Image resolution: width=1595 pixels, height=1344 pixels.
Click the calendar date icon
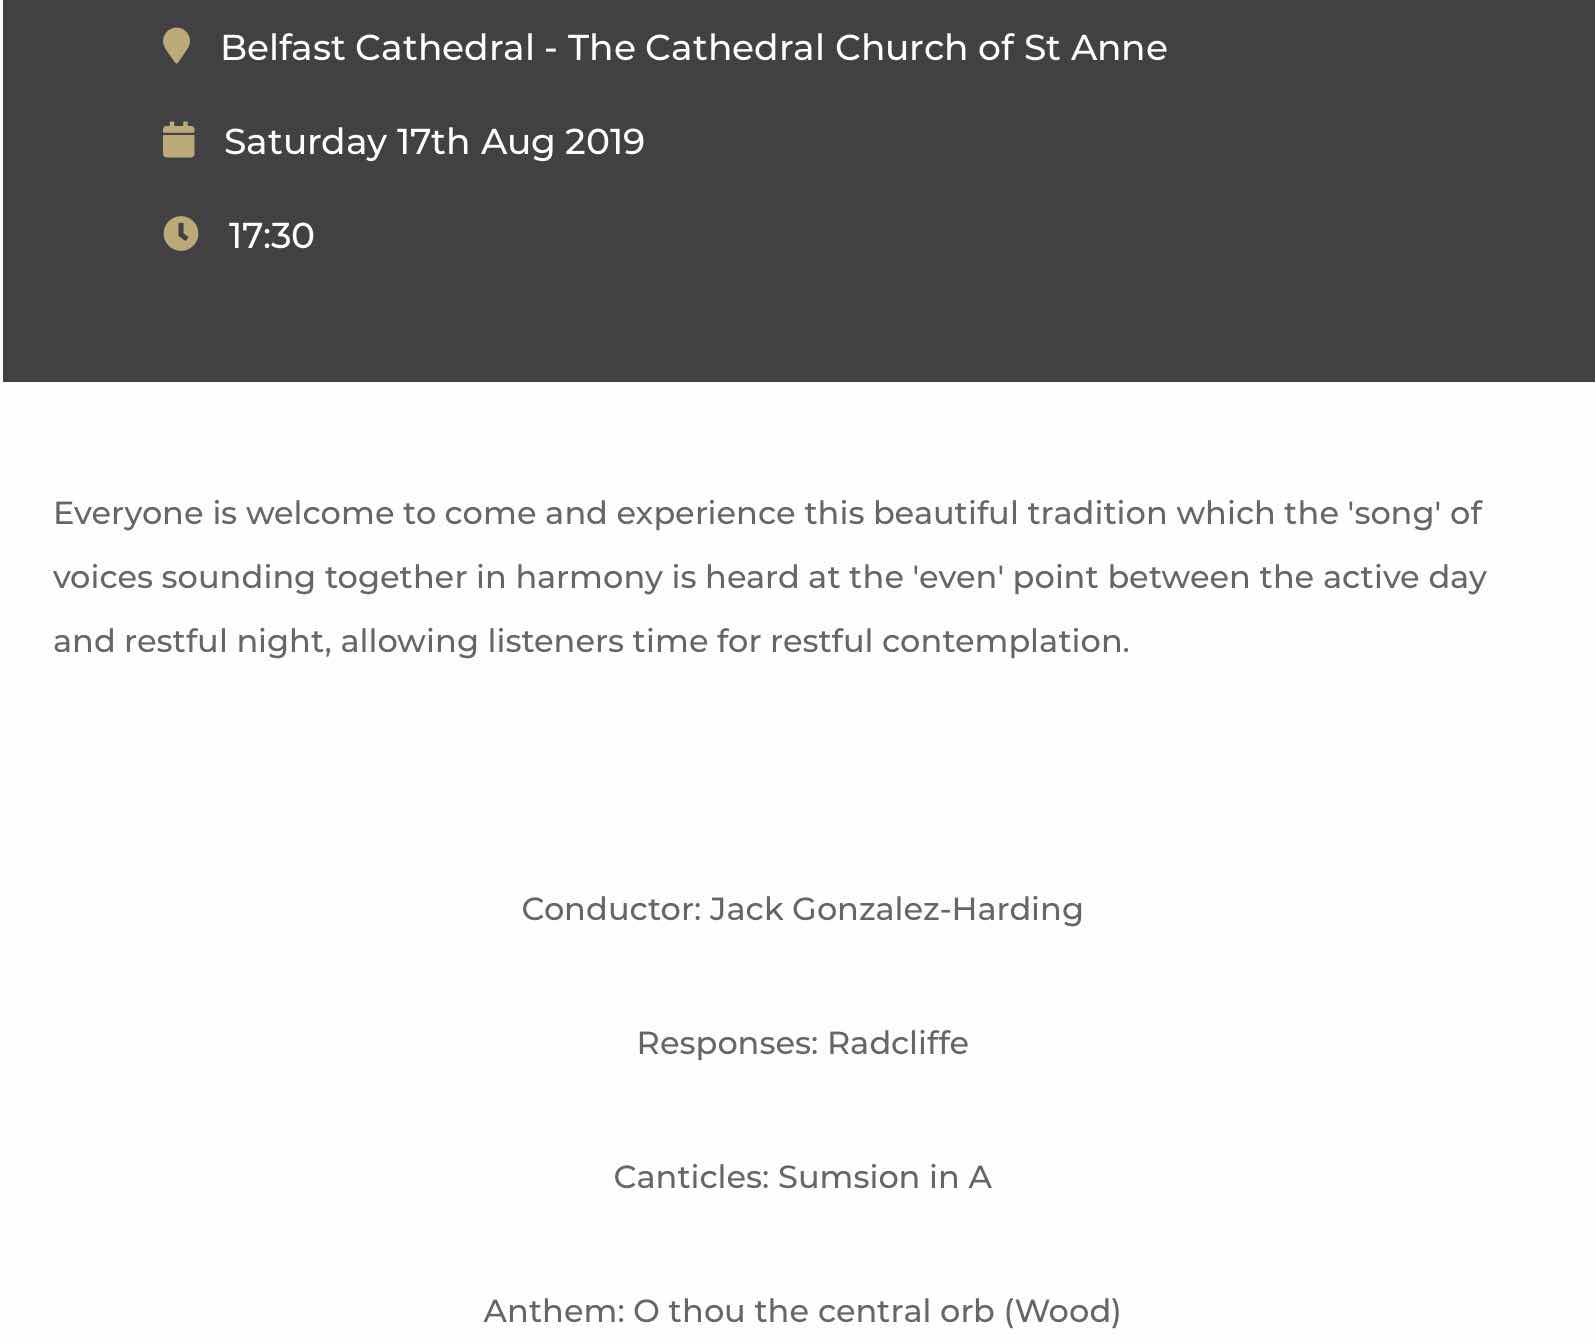[179, 140]
